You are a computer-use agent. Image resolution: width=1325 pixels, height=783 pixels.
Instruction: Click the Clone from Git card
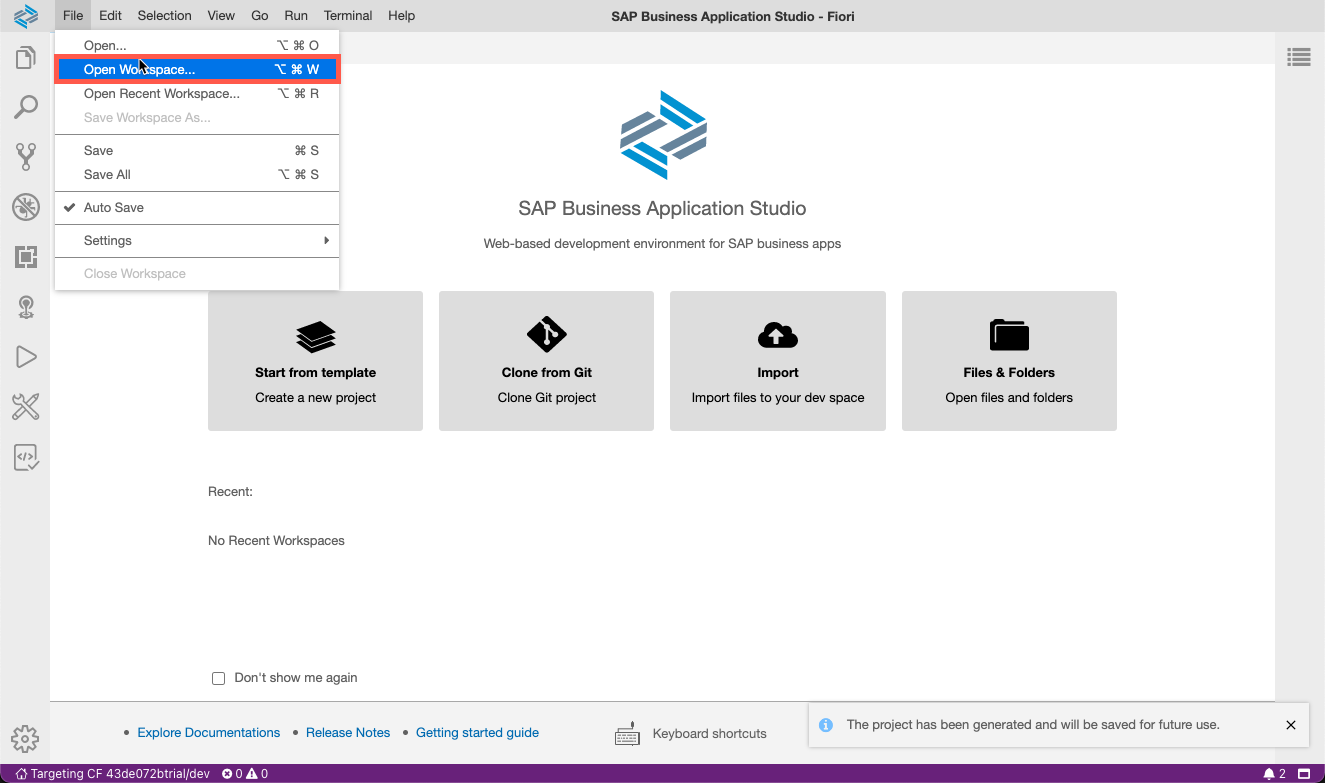pyautogui.click(x=546, y=361)
